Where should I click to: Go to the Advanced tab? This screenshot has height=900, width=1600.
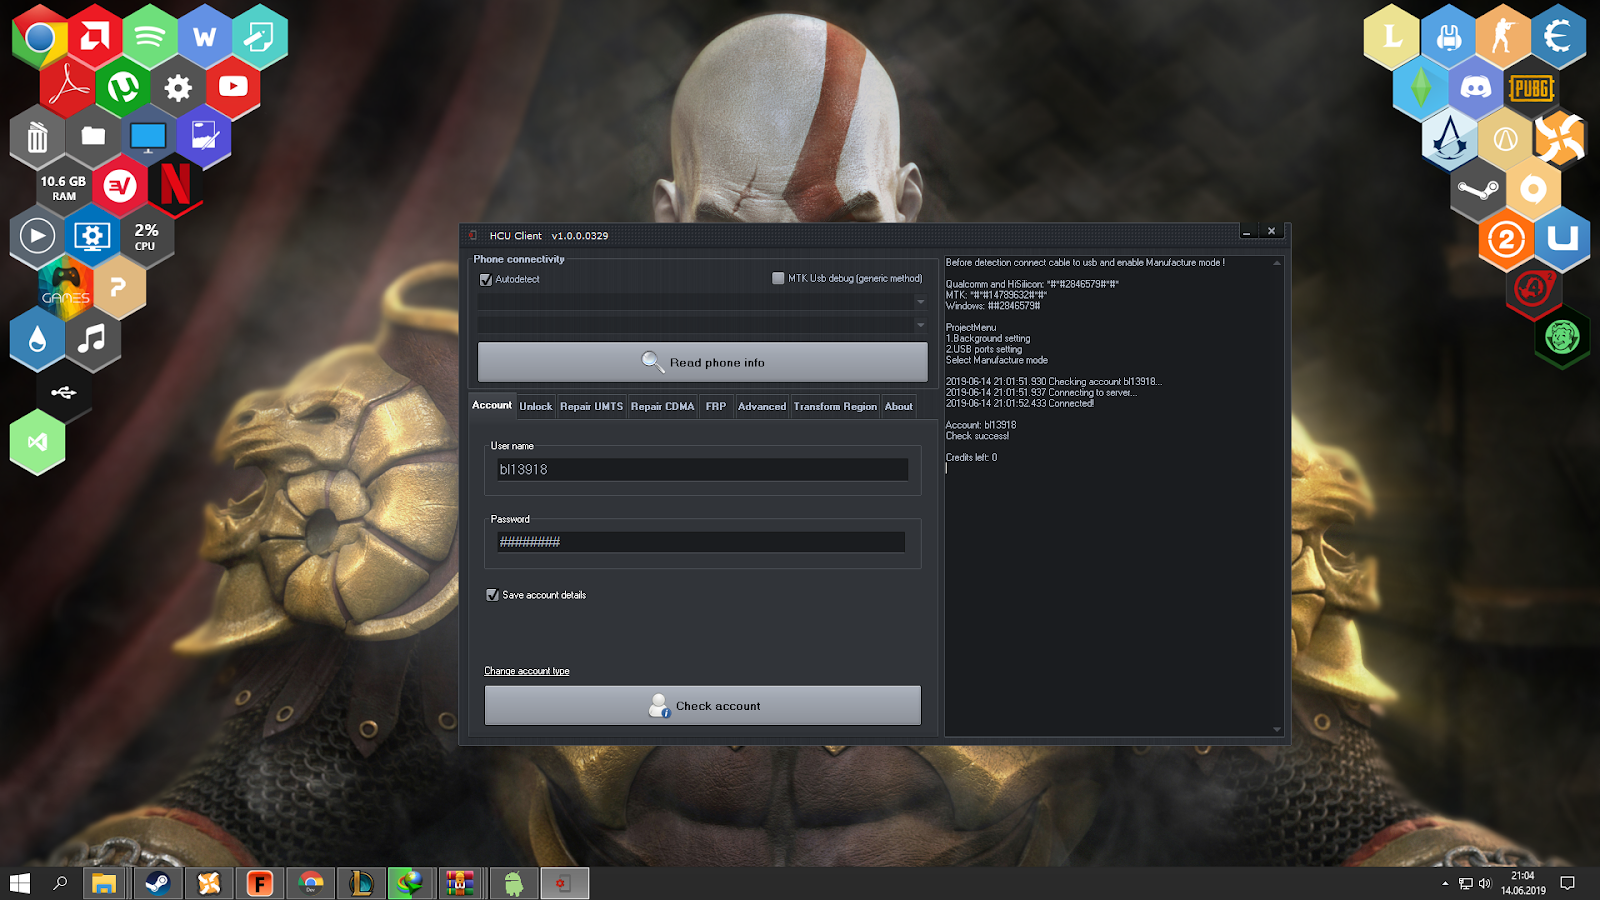(x=762, y=406)
